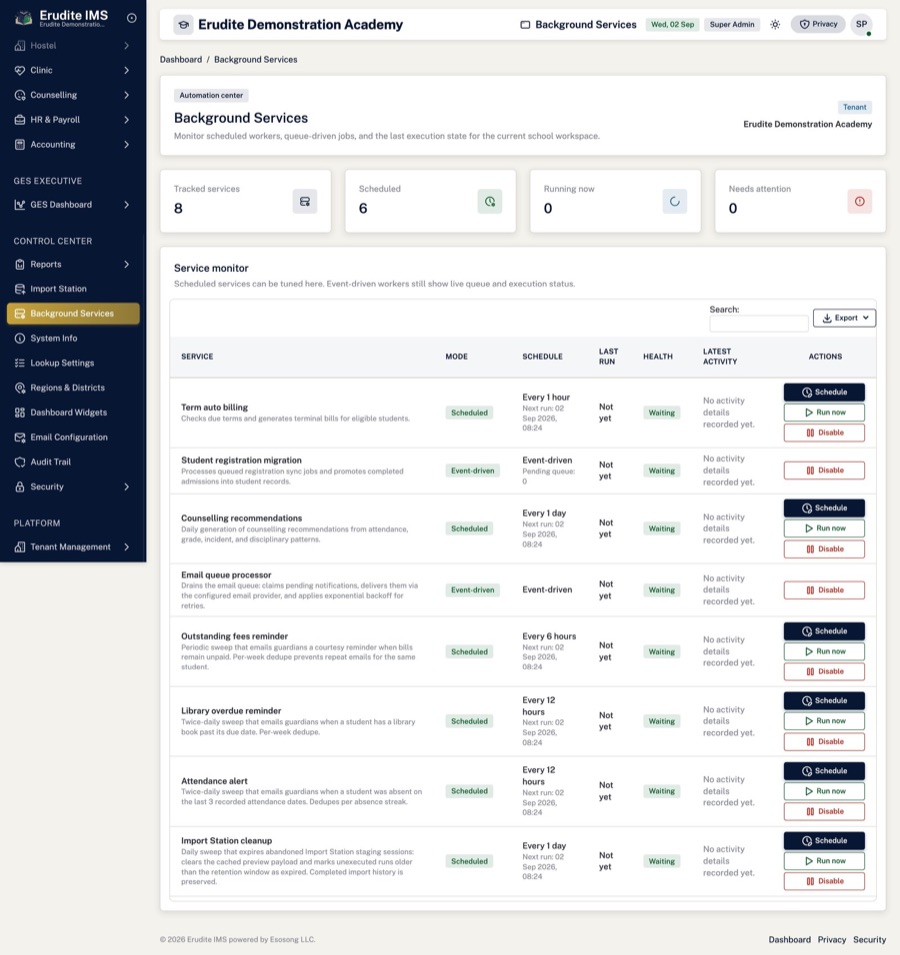Open Audit Trail menu item
900x955 pixels.
[x=73, y=462]
